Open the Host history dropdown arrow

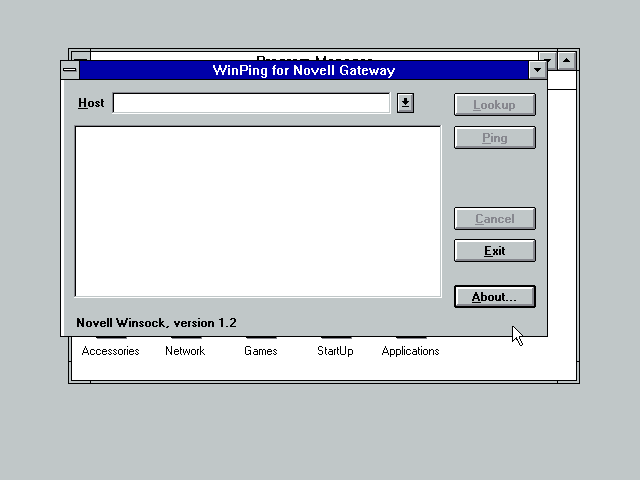point(405,103)
